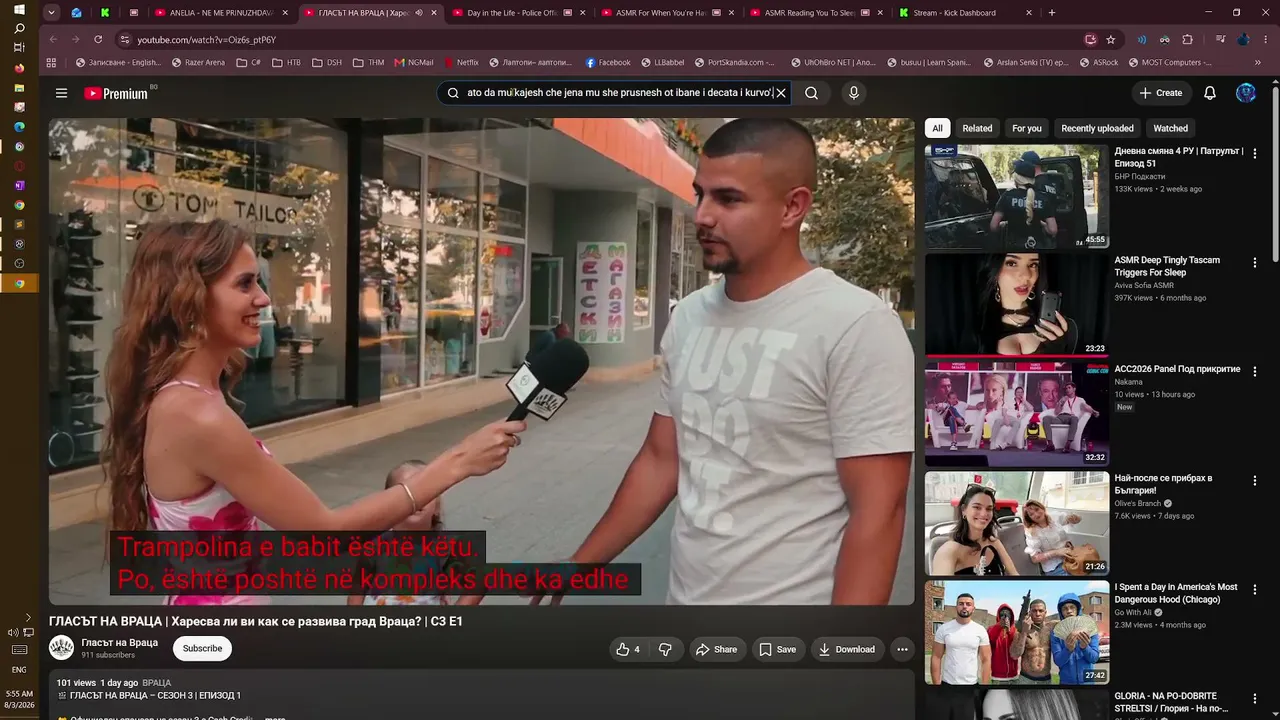Switch to the Day in the Life tab
Image resolution: width=1280 pixels, height=720 pixels.
(518, 13)
